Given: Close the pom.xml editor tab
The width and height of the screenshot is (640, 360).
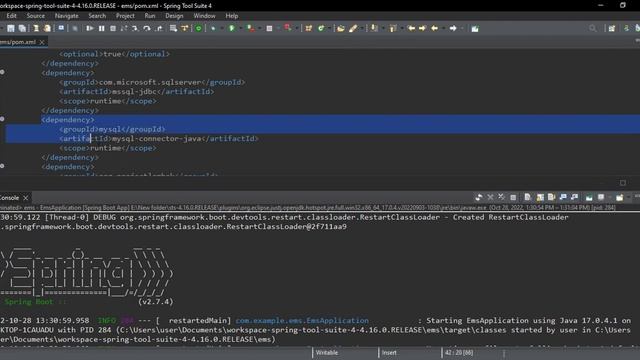Looking at the screenshot, I should tap(42, 42).
